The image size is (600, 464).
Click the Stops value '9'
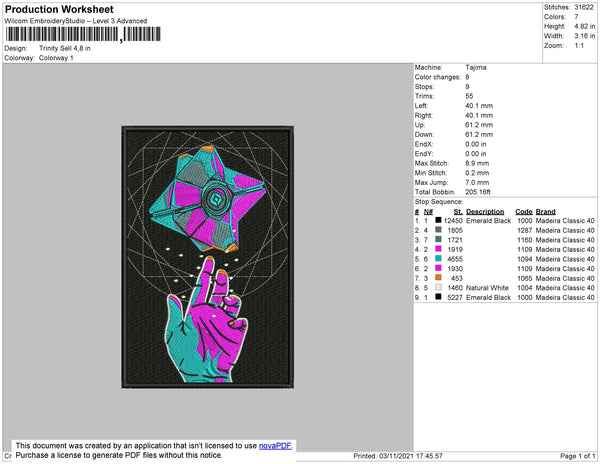point(467,86)
